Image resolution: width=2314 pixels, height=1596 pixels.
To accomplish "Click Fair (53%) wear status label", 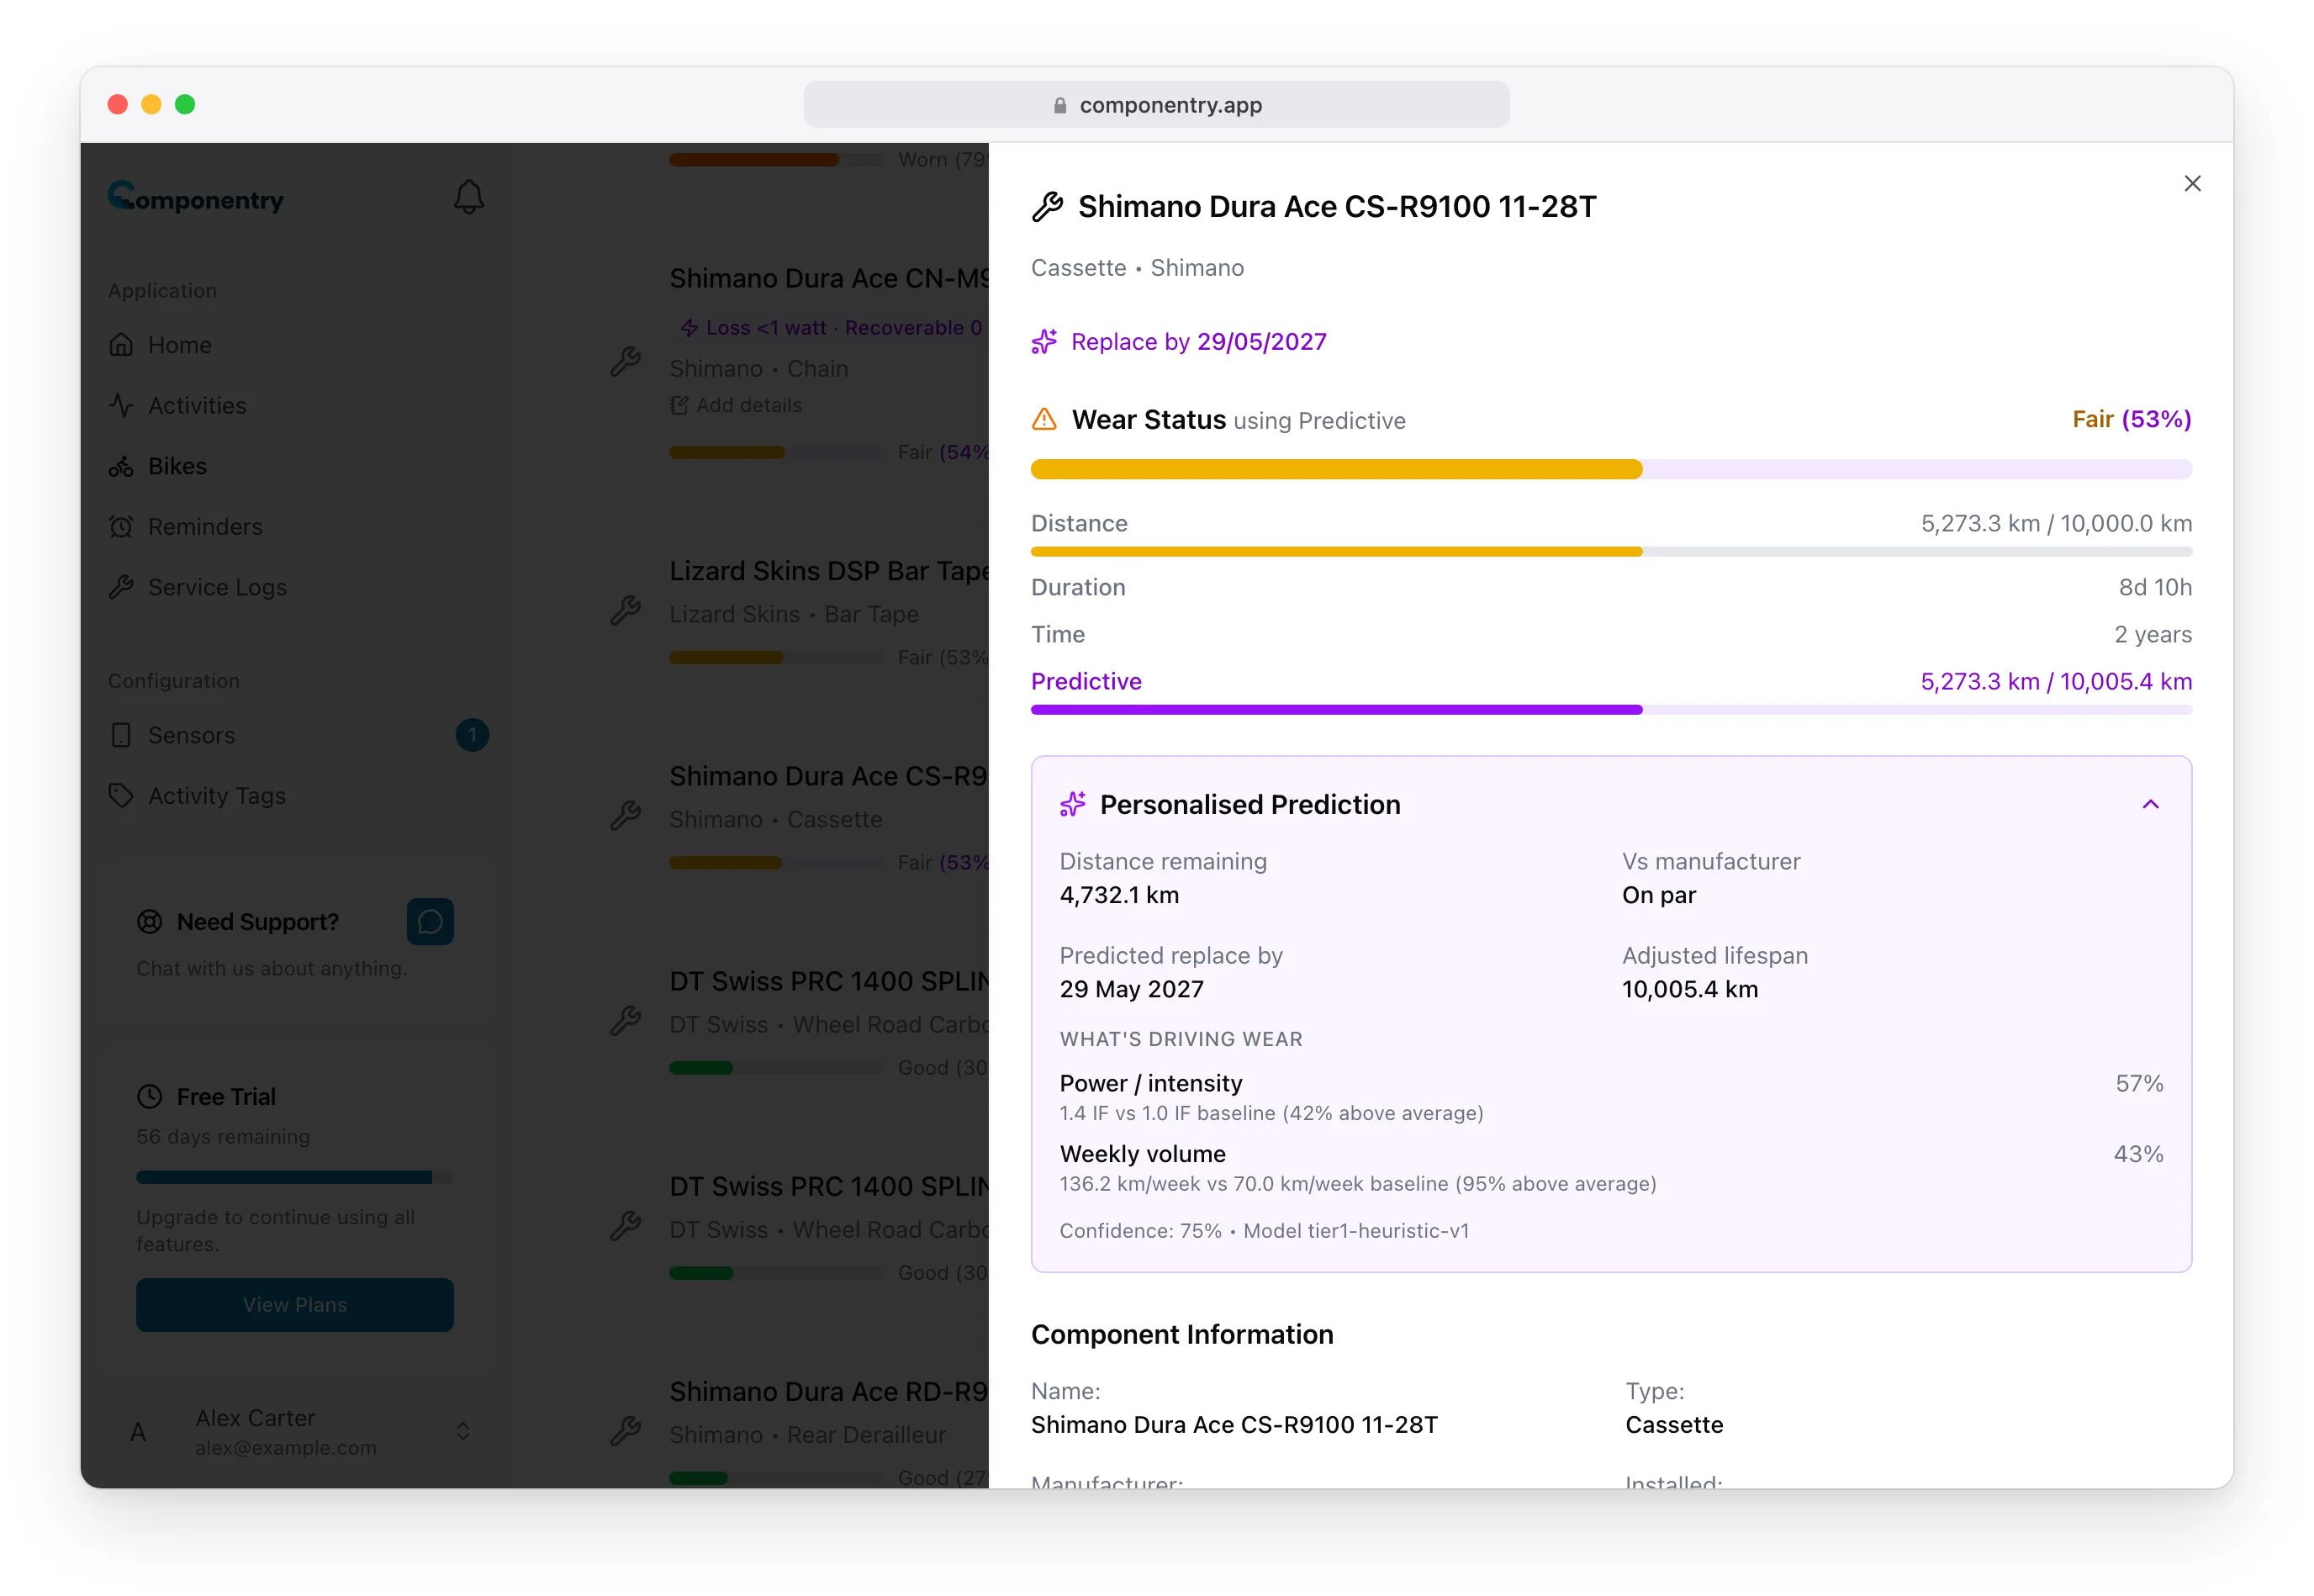I will [2131, 420].
